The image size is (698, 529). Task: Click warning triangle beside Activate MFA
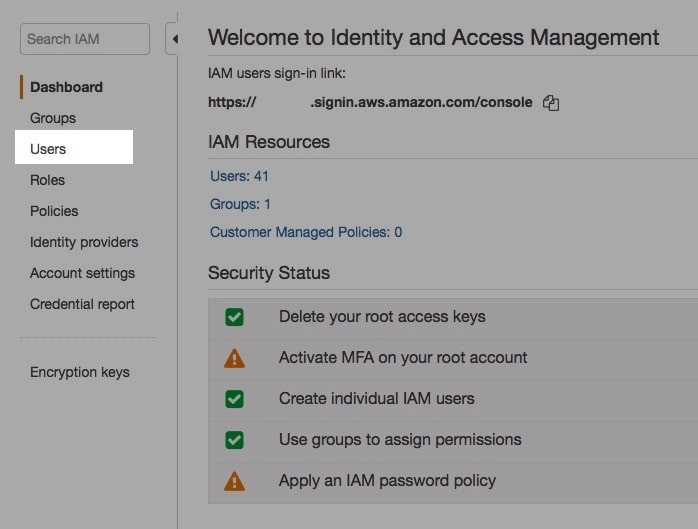[x=234, y=358]
